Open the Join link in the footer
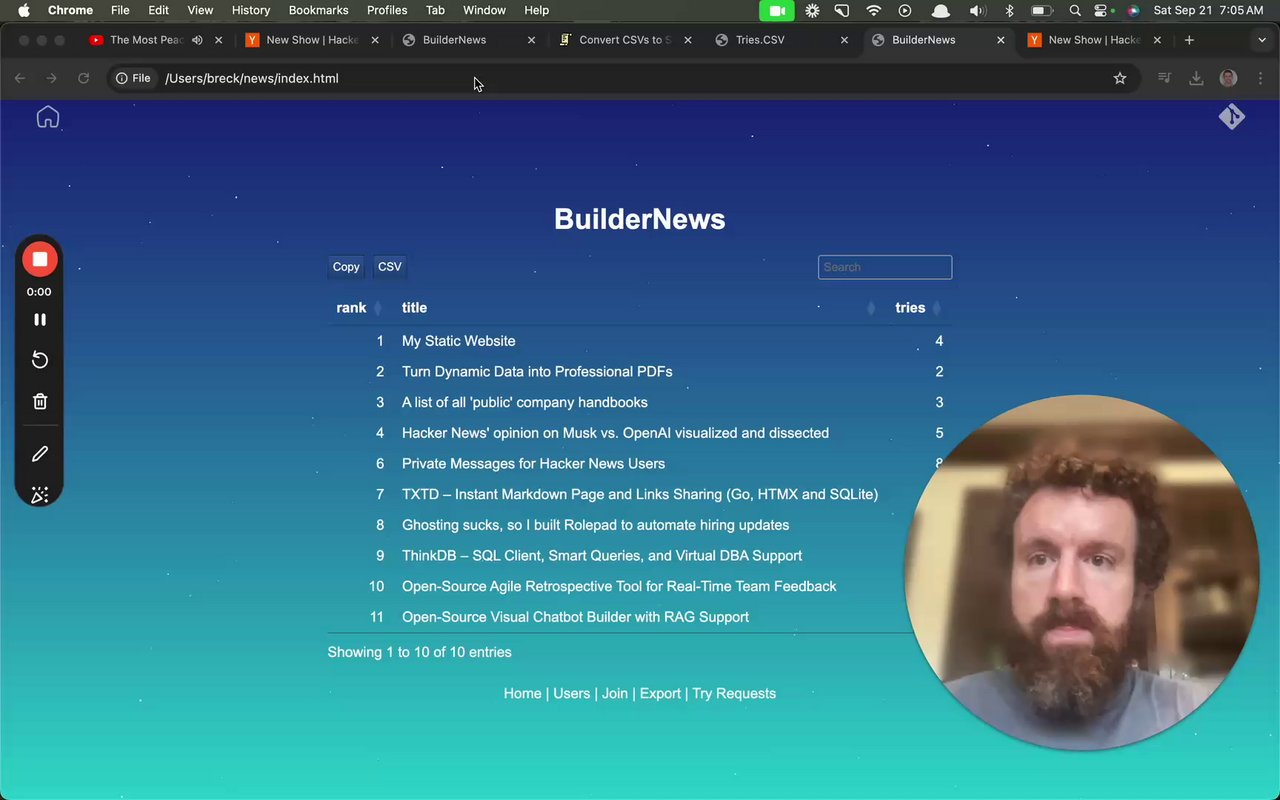 [x=615, y=693]
